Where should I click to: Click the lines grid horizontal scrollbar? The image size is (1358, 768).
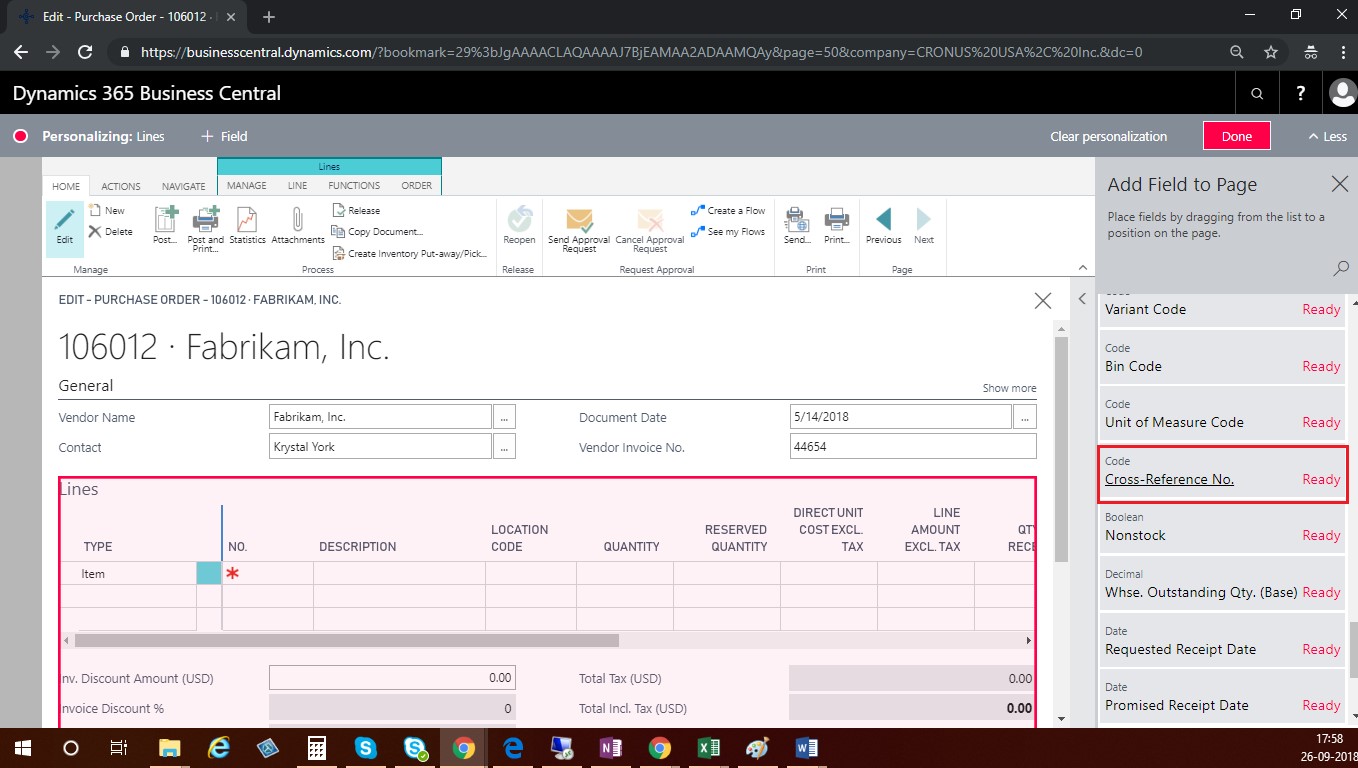(346, 640)
